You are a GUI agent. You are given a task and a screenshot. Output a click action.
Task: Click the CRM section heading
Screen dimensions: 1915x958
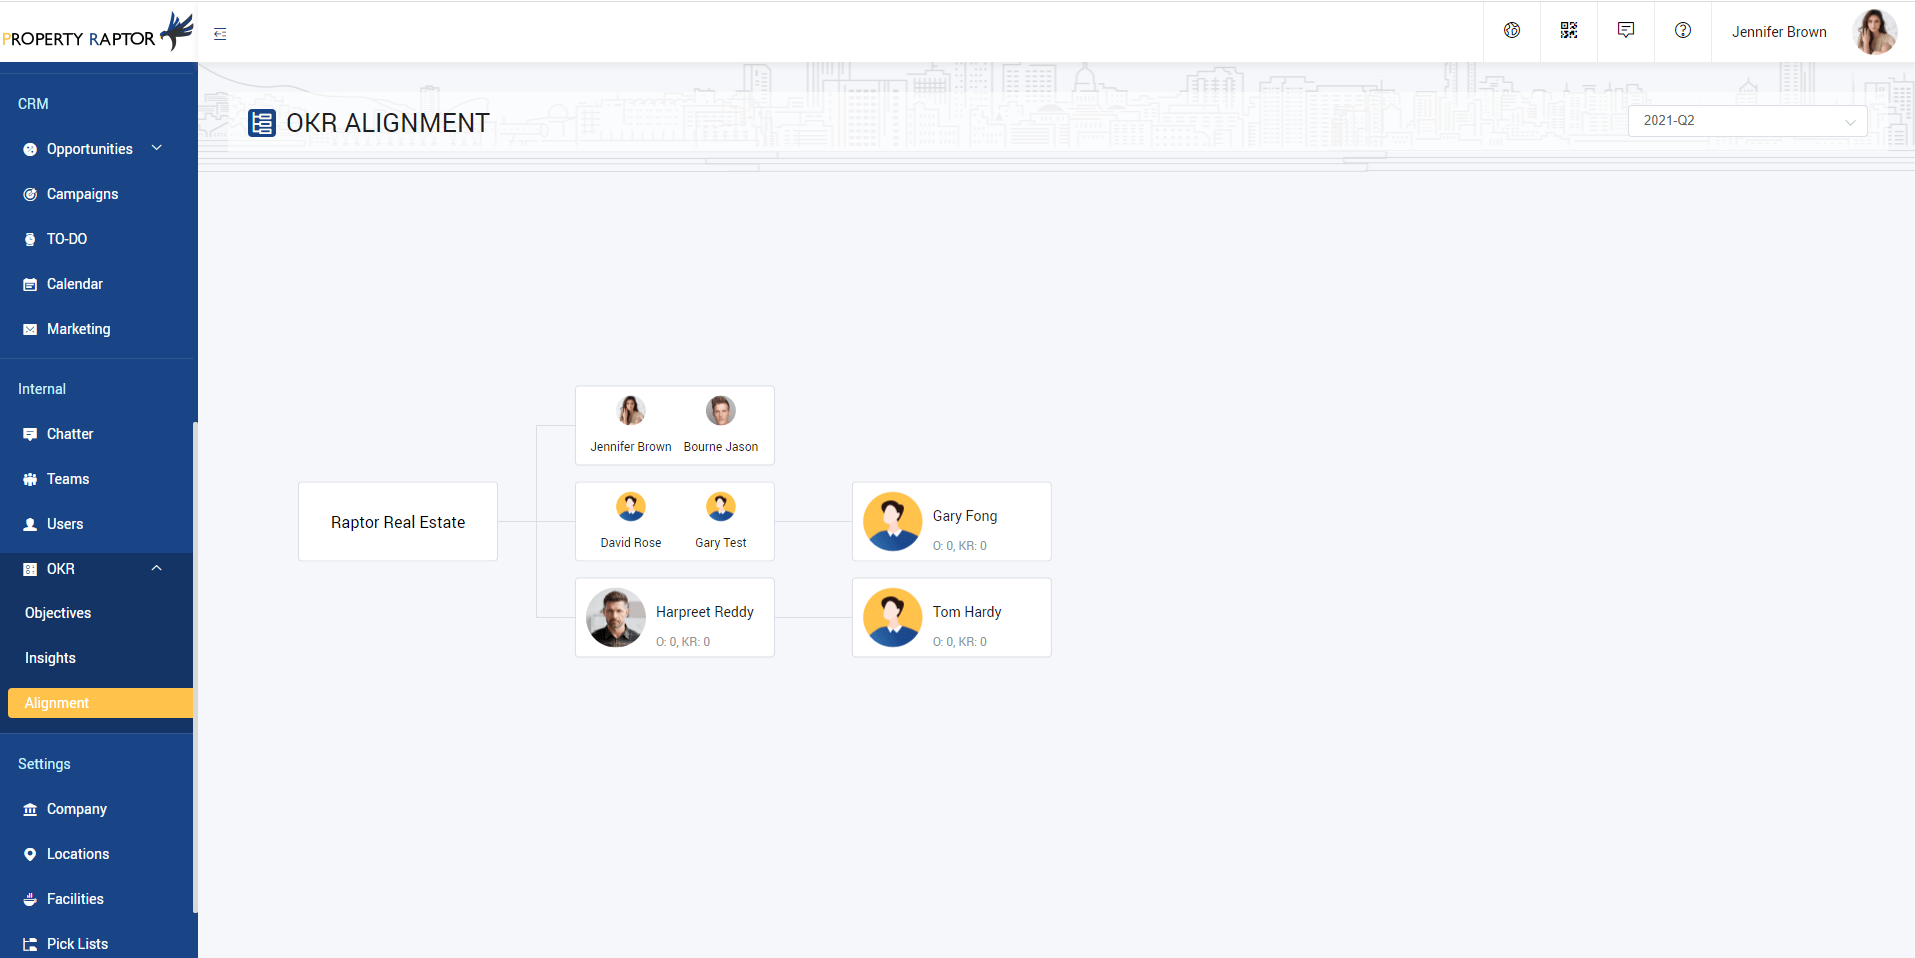(x=33, y=104)
